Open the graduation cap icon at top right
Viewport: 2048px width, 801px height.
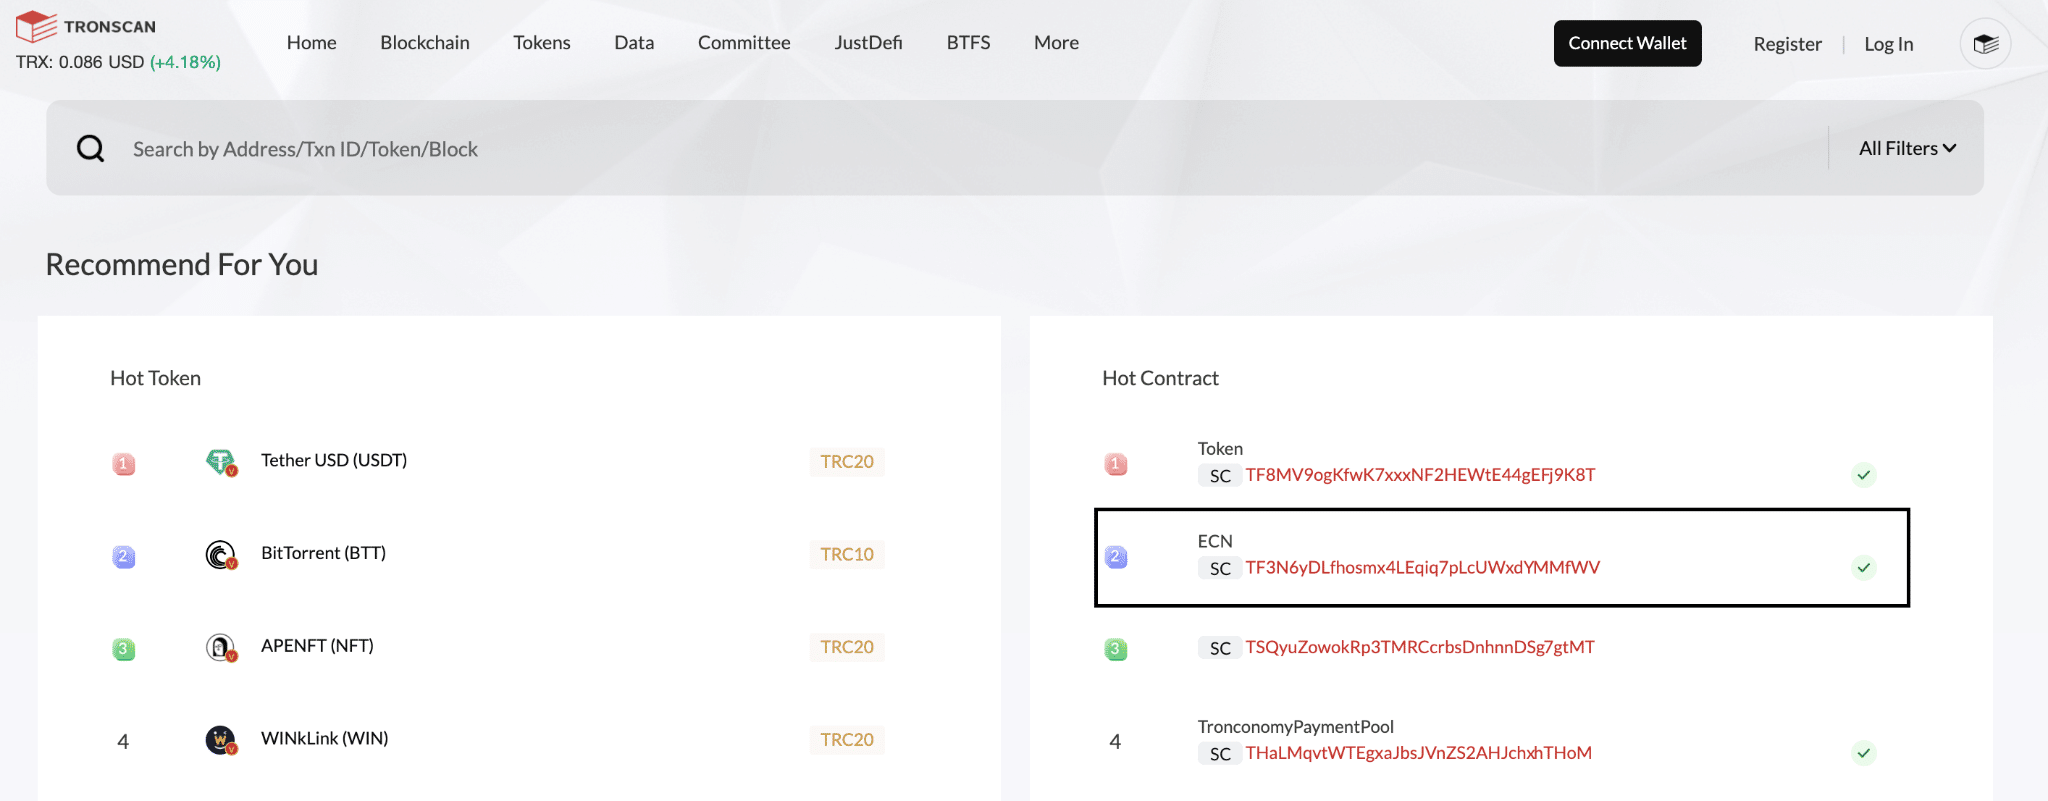tap(1985, 44)
